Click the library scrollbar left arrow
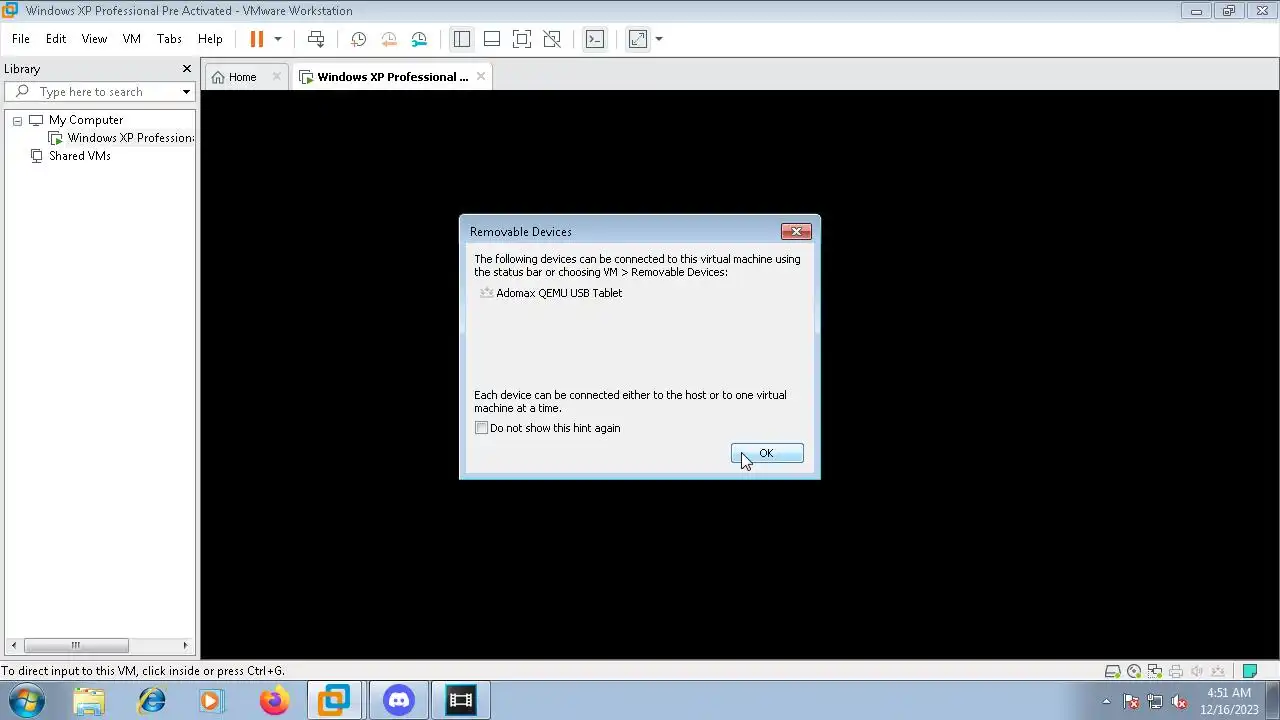 coord(13,645)
